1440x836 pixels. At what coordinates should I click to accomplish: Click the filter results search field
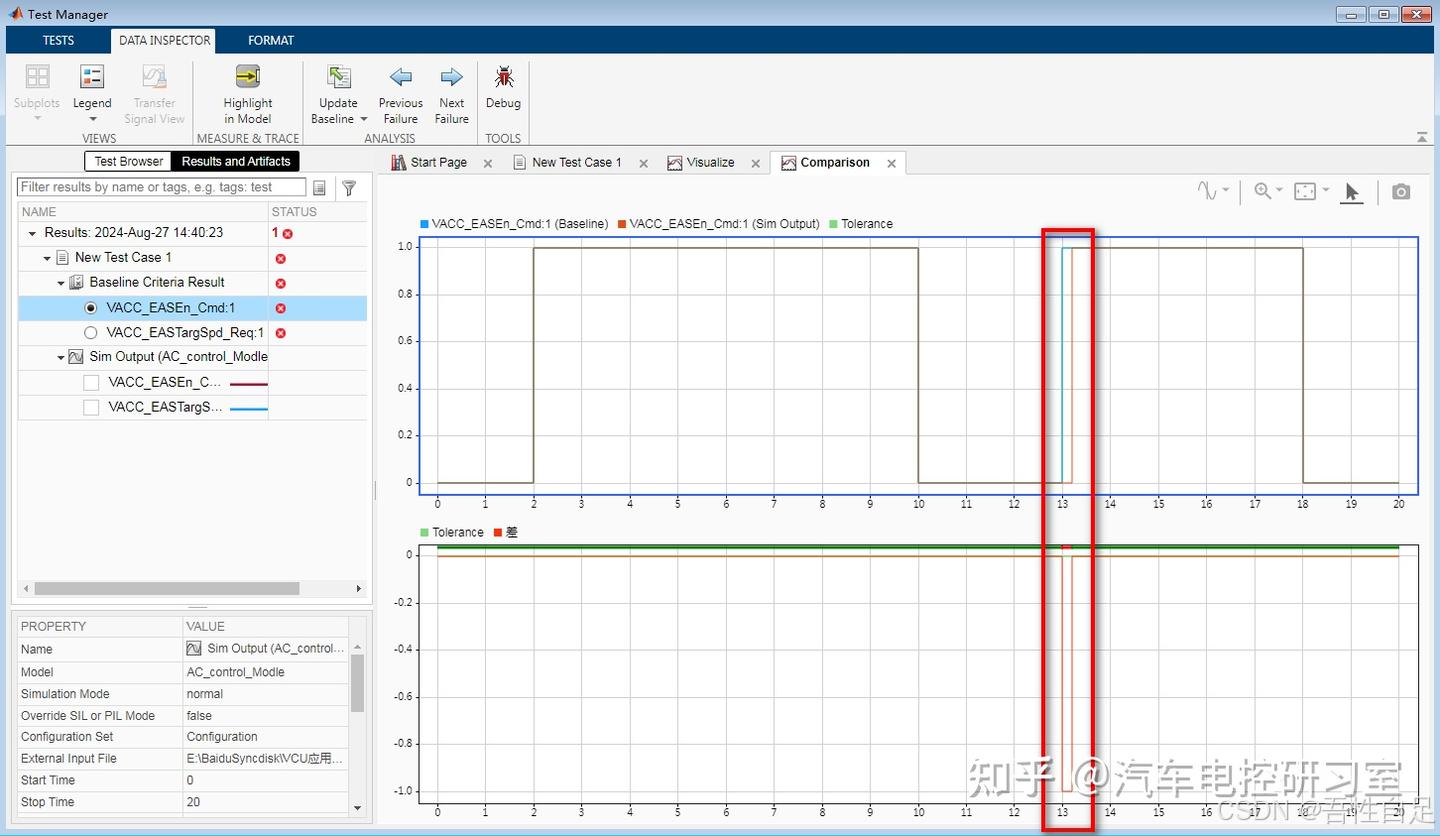click(160, 187)
